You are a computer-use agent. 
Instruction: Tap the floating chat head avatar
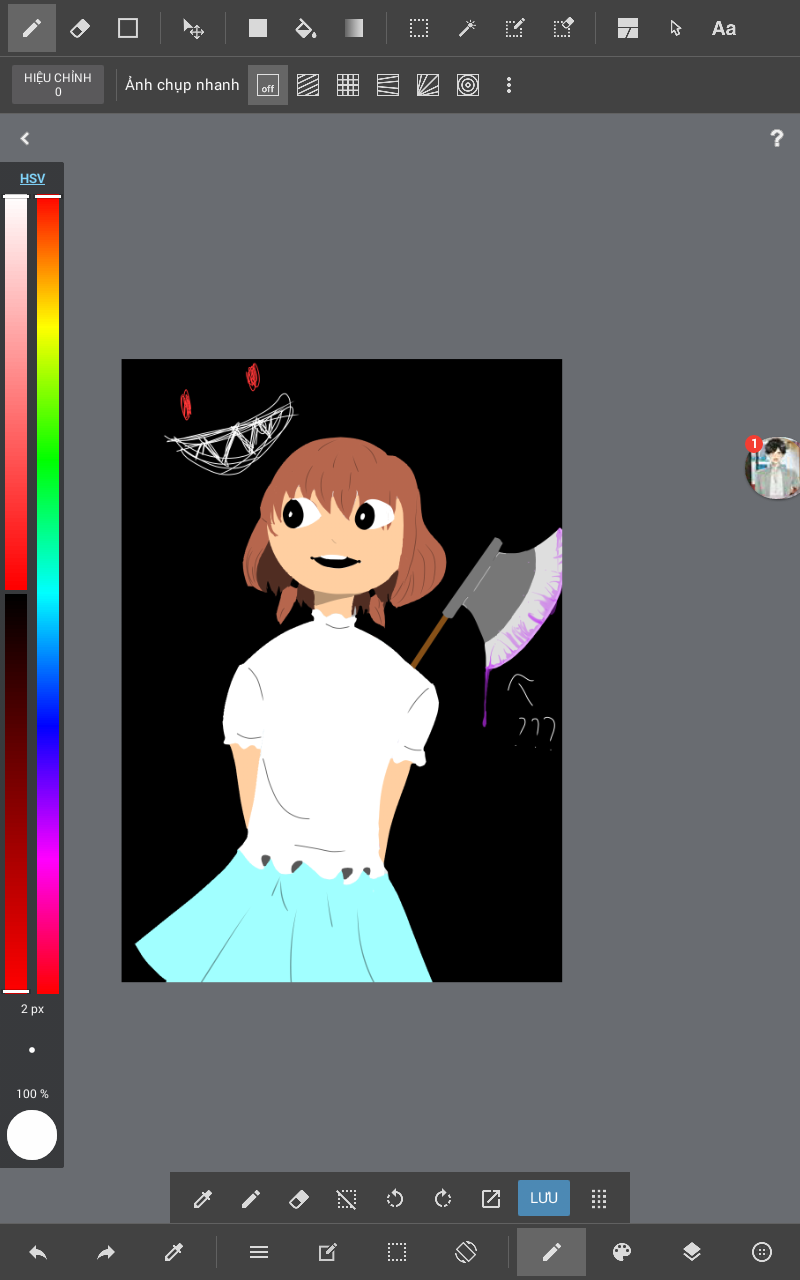click(x=774, y=468)
